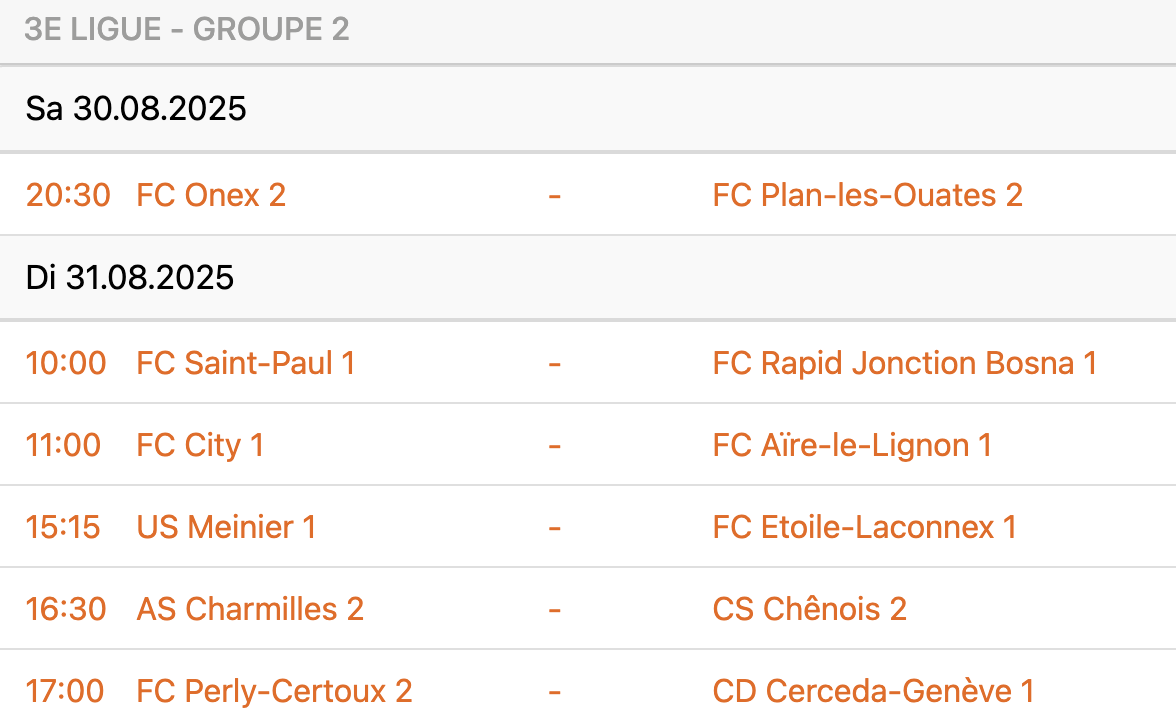The image size is (1176, 726).
Task: Select the 20:30 kickoff time link
Action: (68, 195)
